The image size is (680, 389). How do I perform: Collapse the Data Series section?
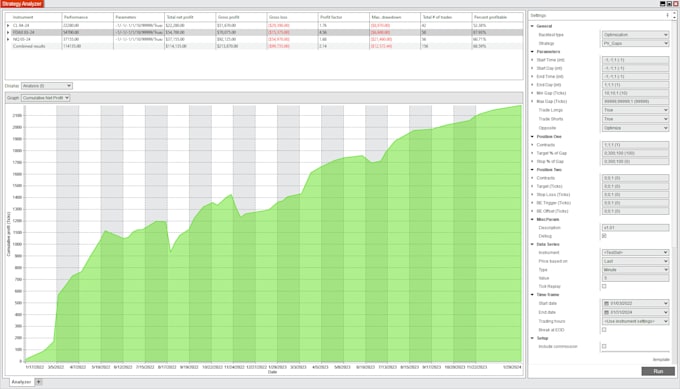click(x=532, y=244)
